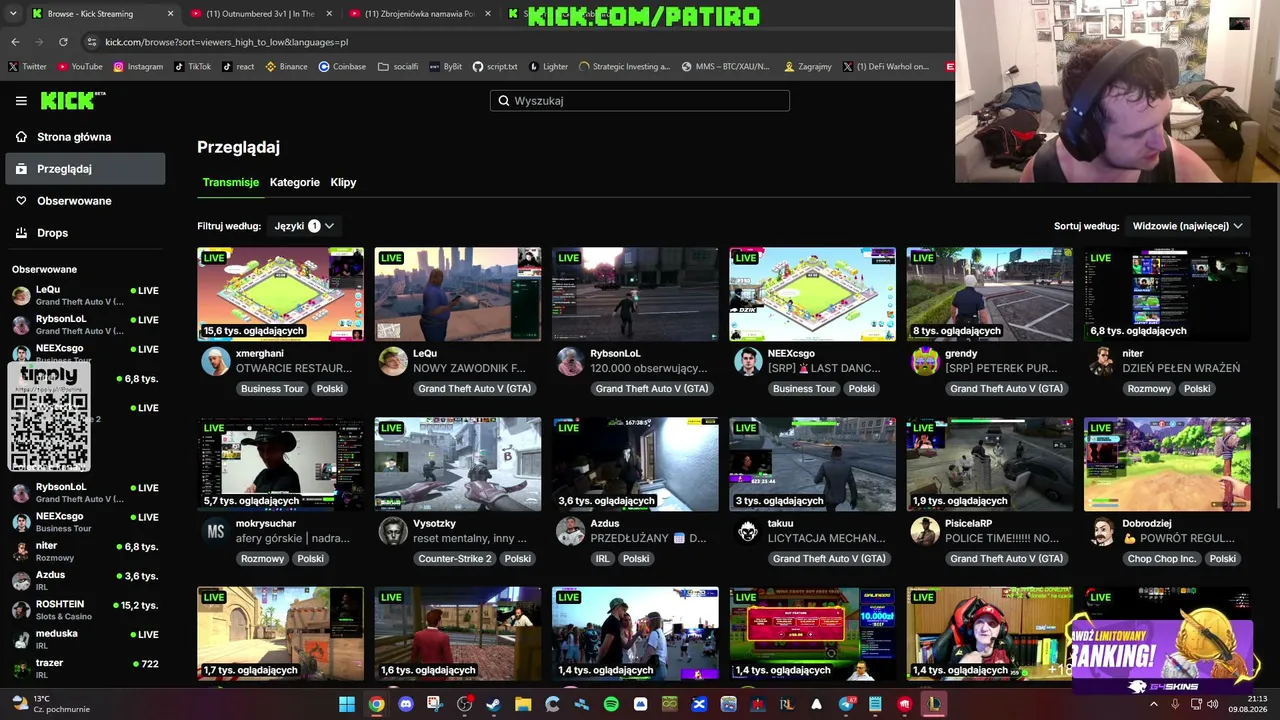1280x720 pixels.
Task: Open the Kick hamburger sidebar menu
Action: pos(21,101)
